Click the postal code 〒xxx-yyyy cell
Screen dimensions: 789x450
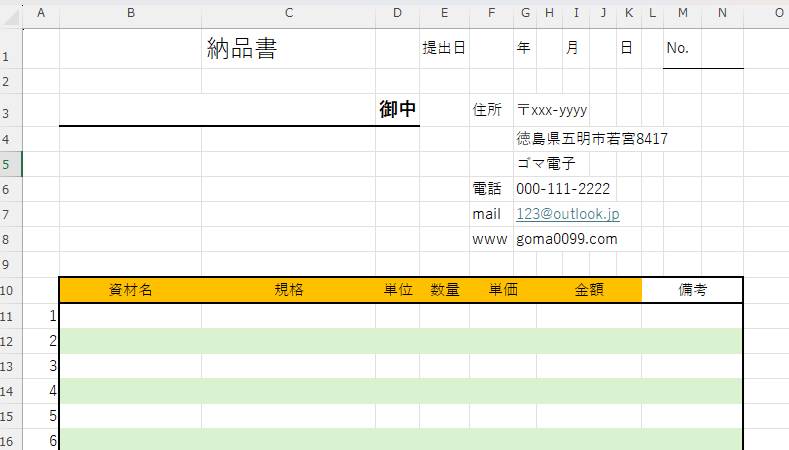[x=552, y=110]
